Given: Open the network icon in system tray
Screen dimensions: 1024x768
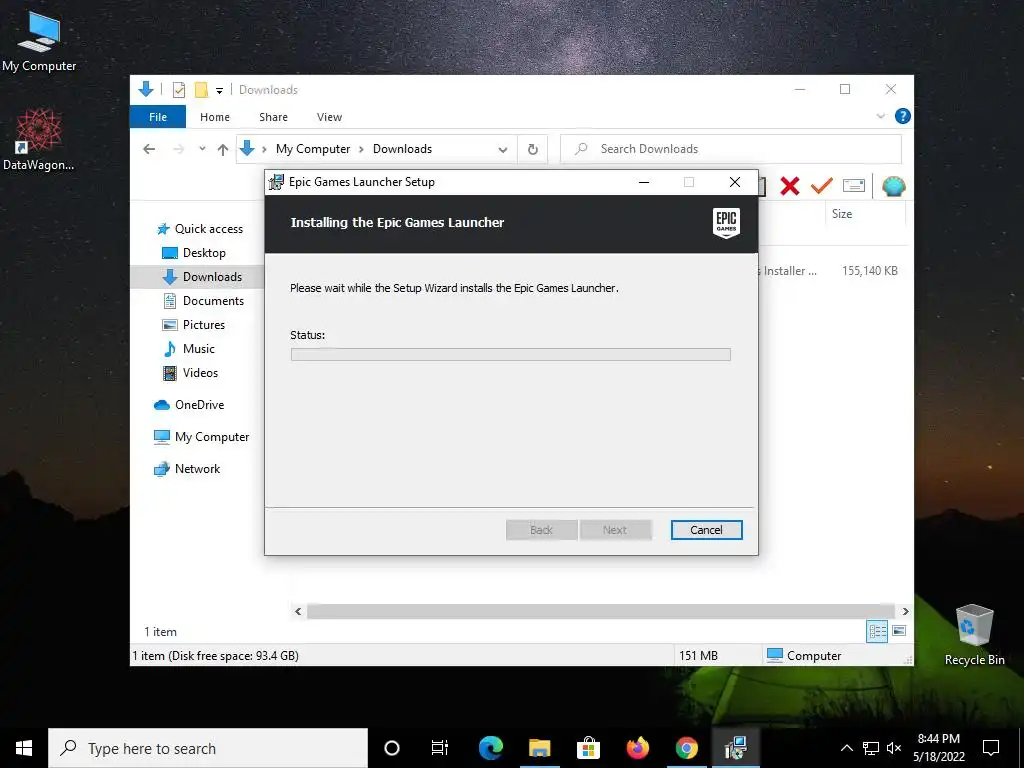Looking at the screenshot, I should click(x=871, y=748).
